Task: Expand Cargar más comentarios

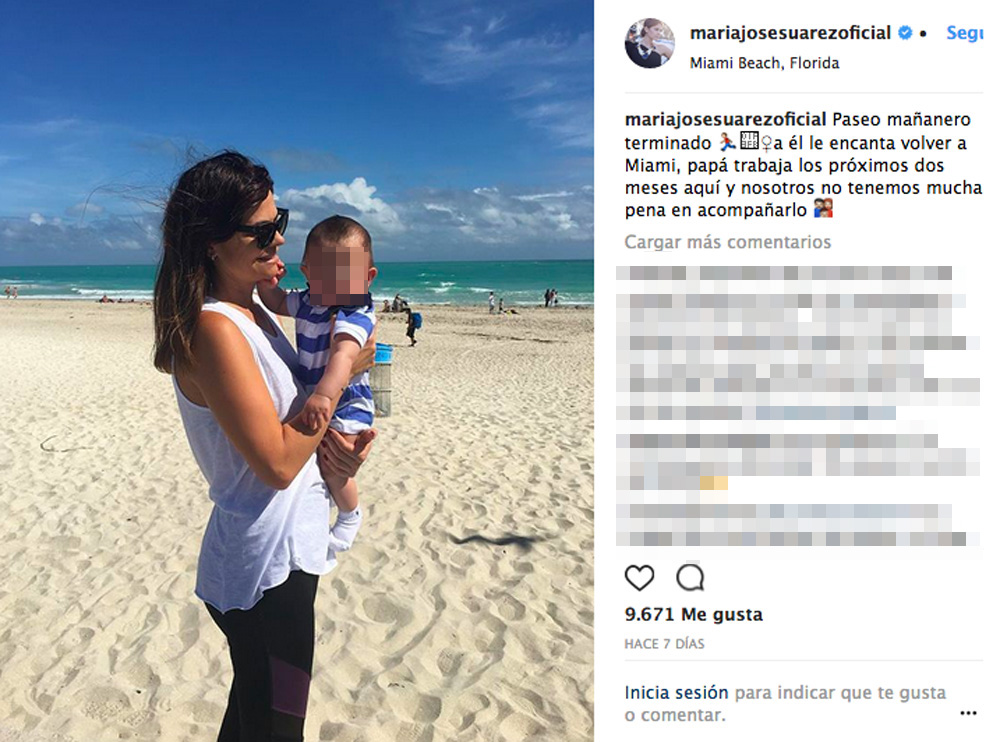Action: tap(728, 242)
